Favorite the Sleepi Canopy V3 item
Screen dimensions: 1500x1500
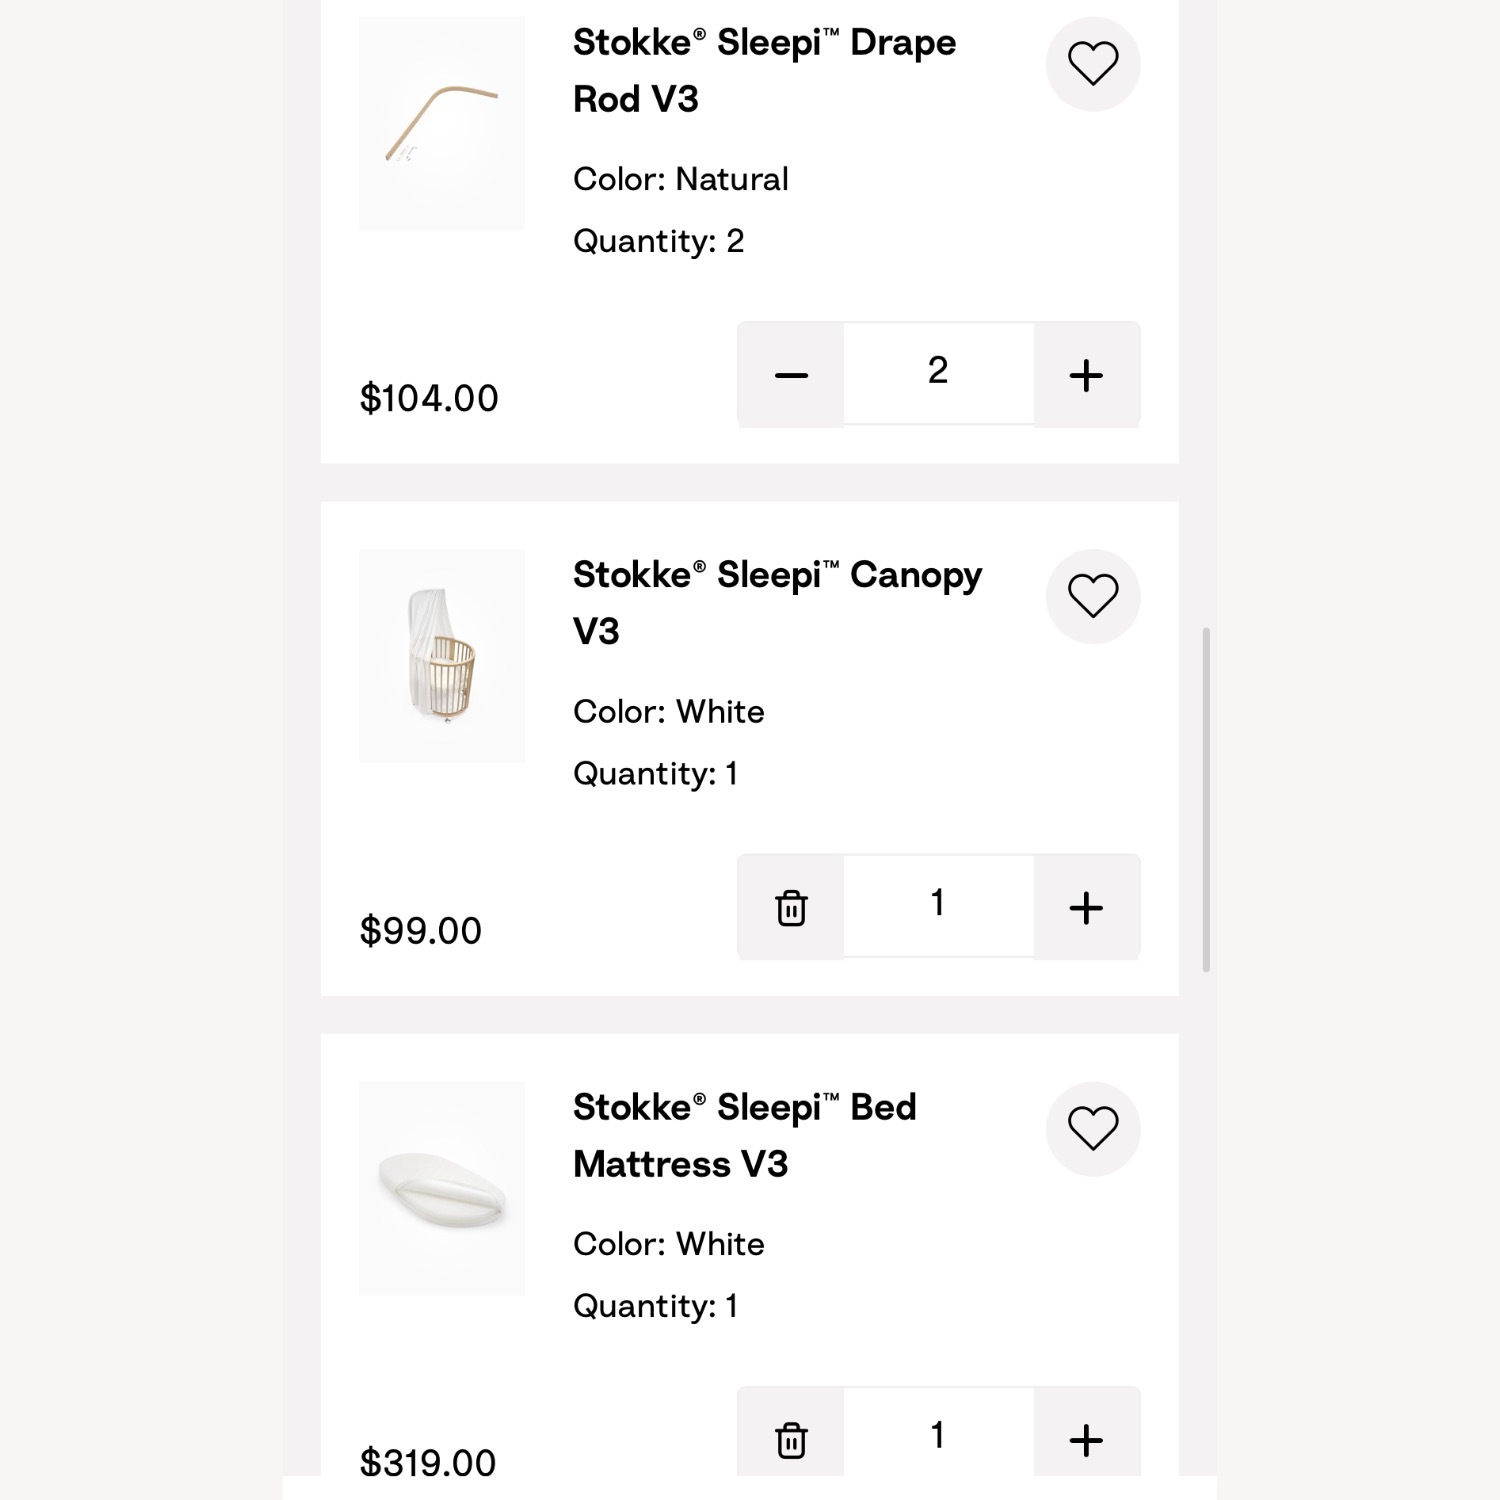click(1092, 596)
